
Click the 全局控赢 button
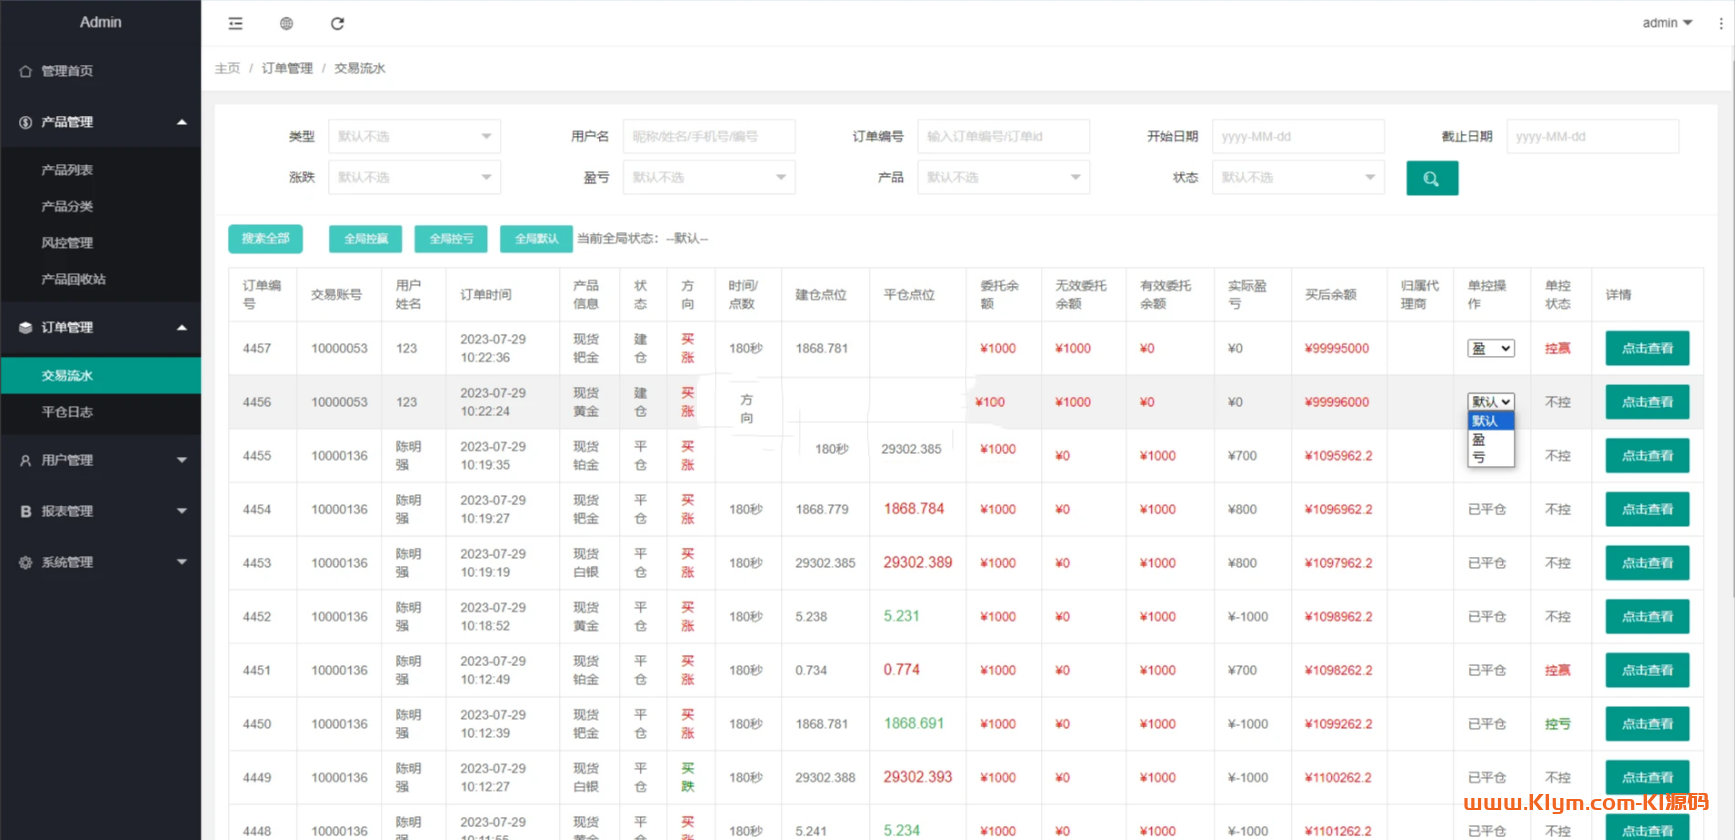365,239
